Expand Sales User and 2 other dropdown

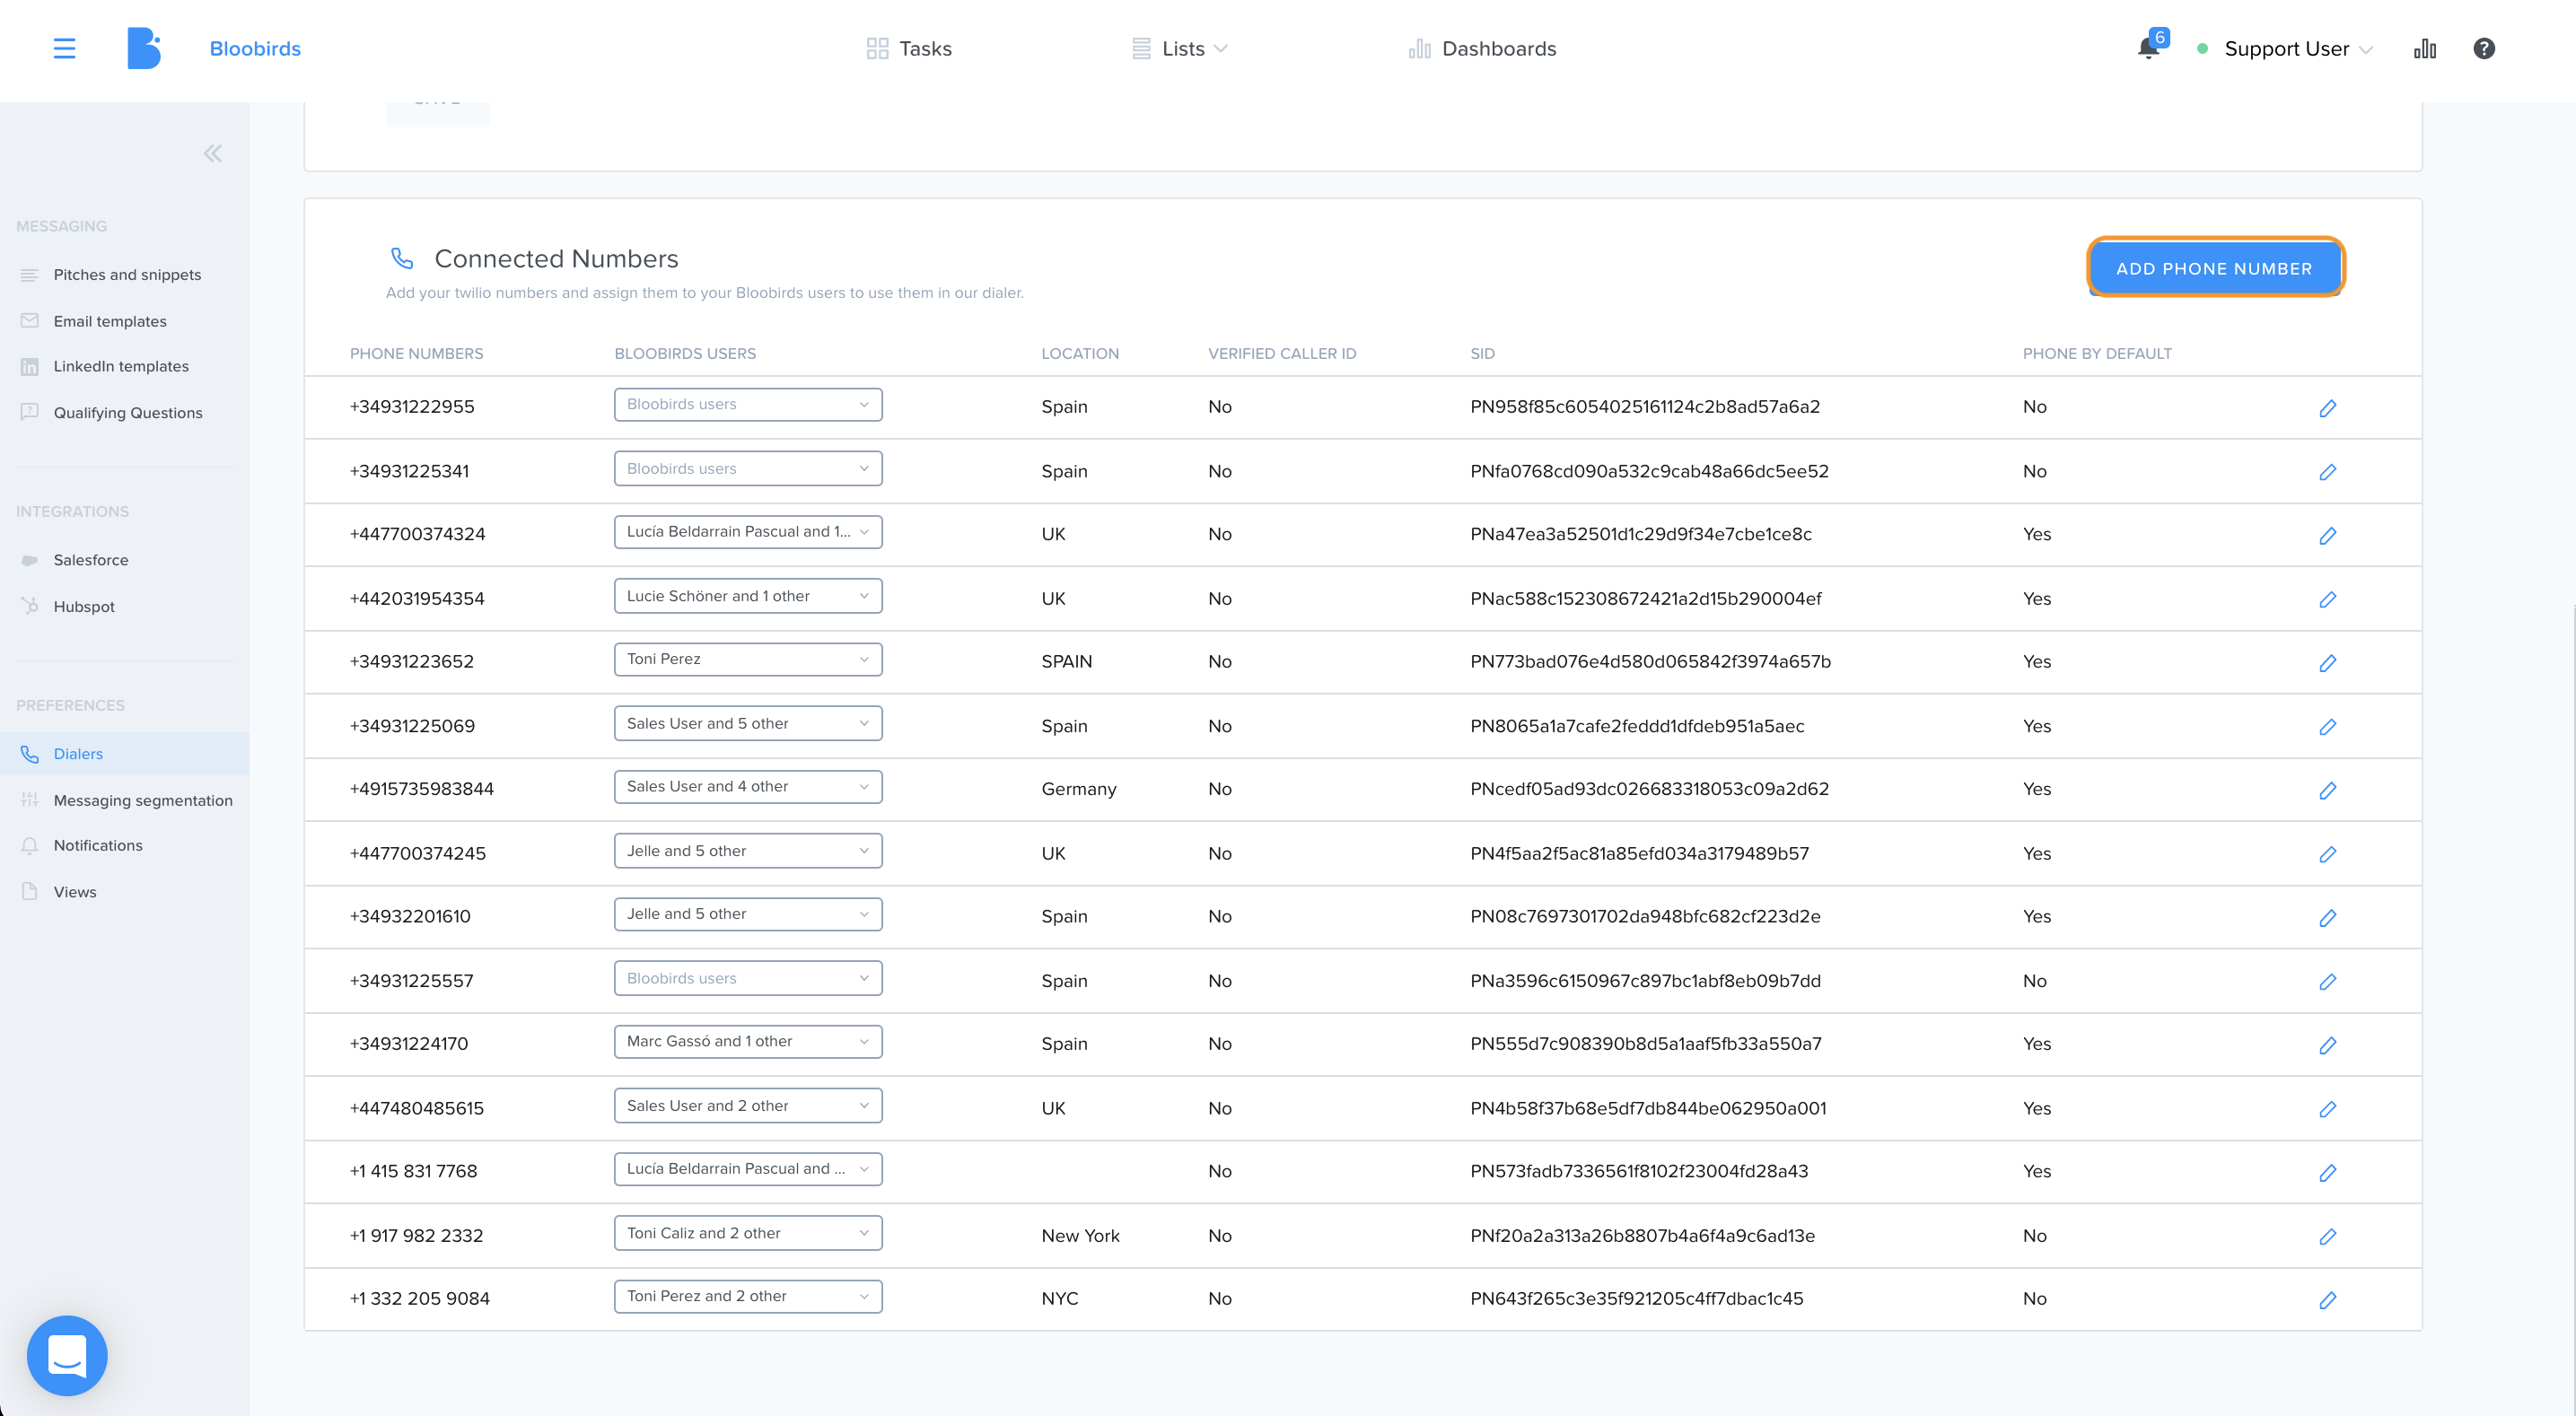[x=748, y=1105]
